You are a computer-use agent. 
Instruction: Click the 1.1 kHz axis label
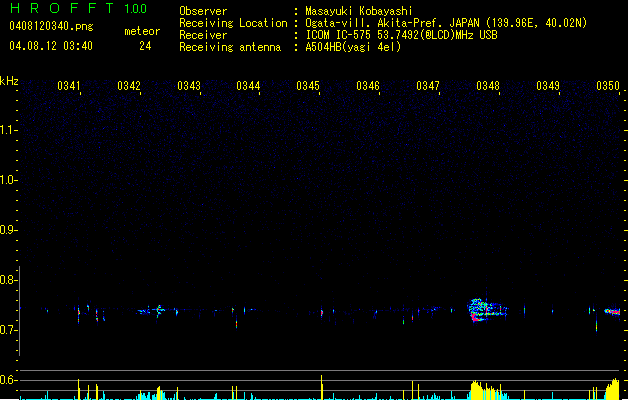[7, 130]
